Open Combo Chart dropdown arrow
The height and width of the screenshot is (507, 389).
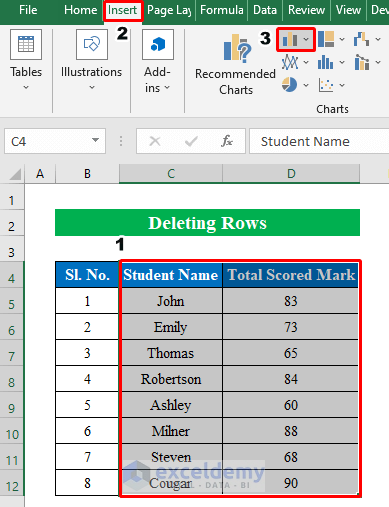[x=378, y=62]
